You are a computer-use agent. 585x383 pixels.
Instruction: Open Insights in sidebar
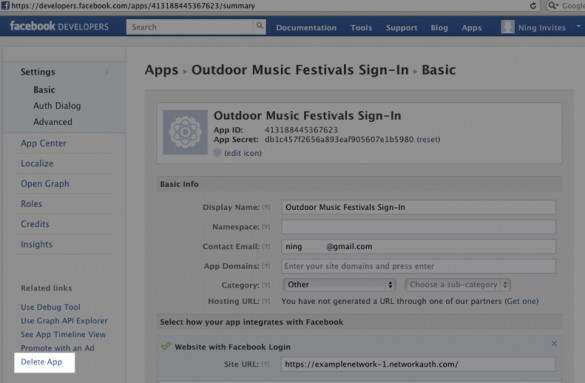click(36, 244)
